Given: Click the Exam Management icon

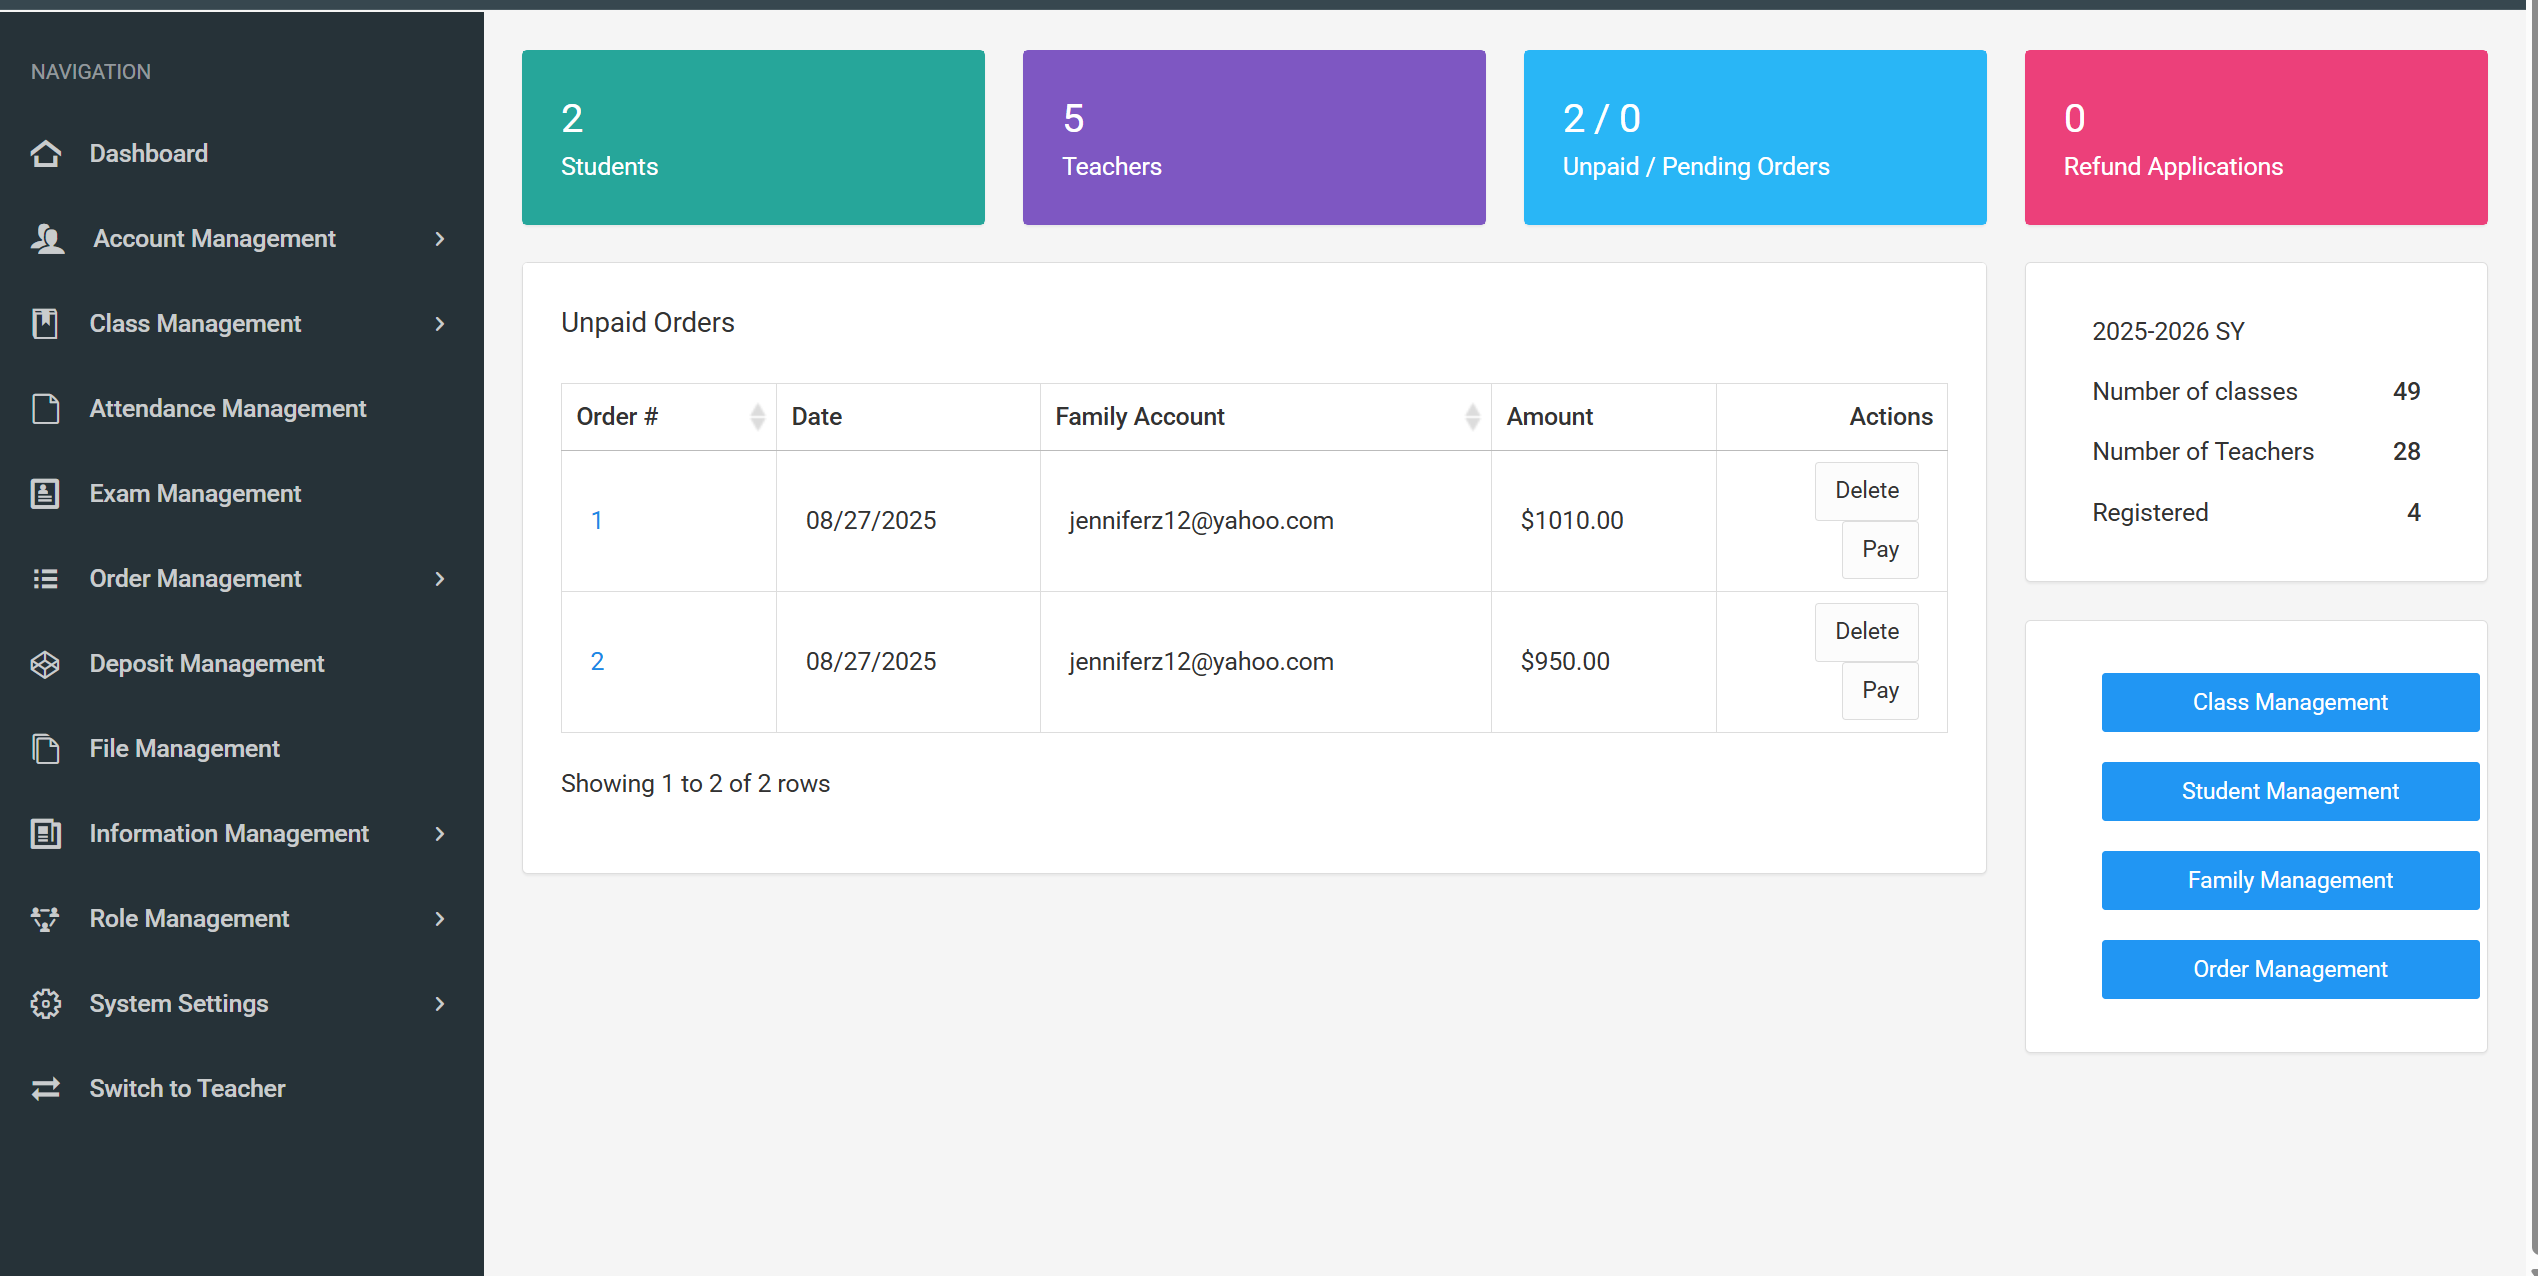Looking at the screenshot, I should (x=46, y=494).
